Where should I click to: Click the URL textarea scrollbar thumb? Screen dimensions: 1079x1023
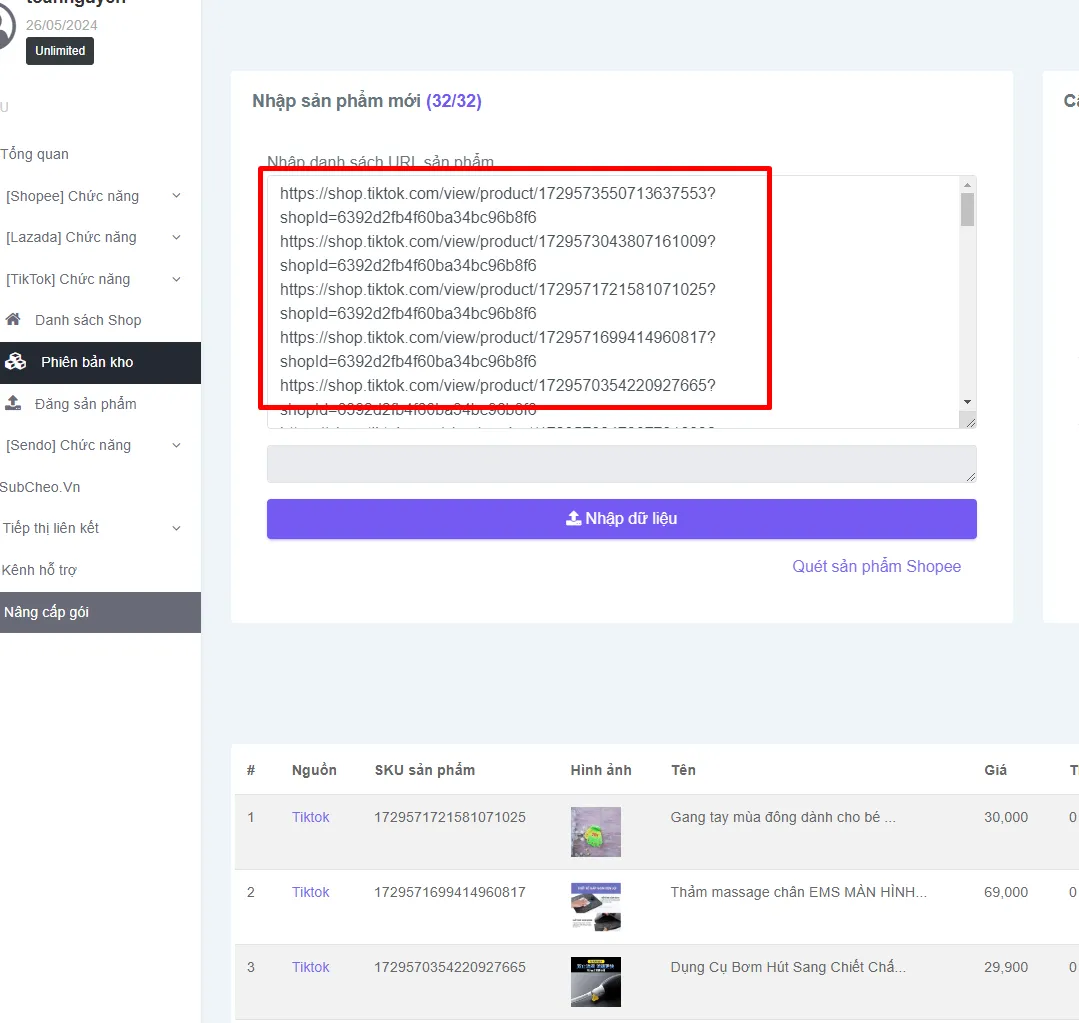coord(968,209)
